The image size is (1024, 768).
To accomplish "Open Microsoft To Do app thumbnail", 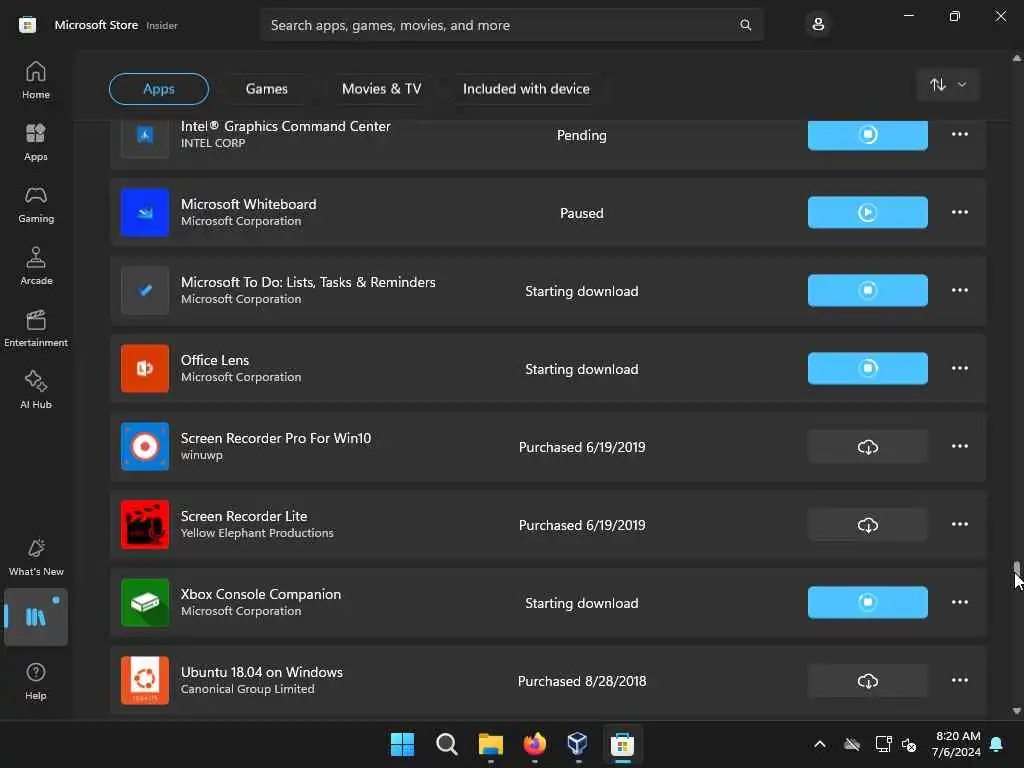I will coord(145,290).
